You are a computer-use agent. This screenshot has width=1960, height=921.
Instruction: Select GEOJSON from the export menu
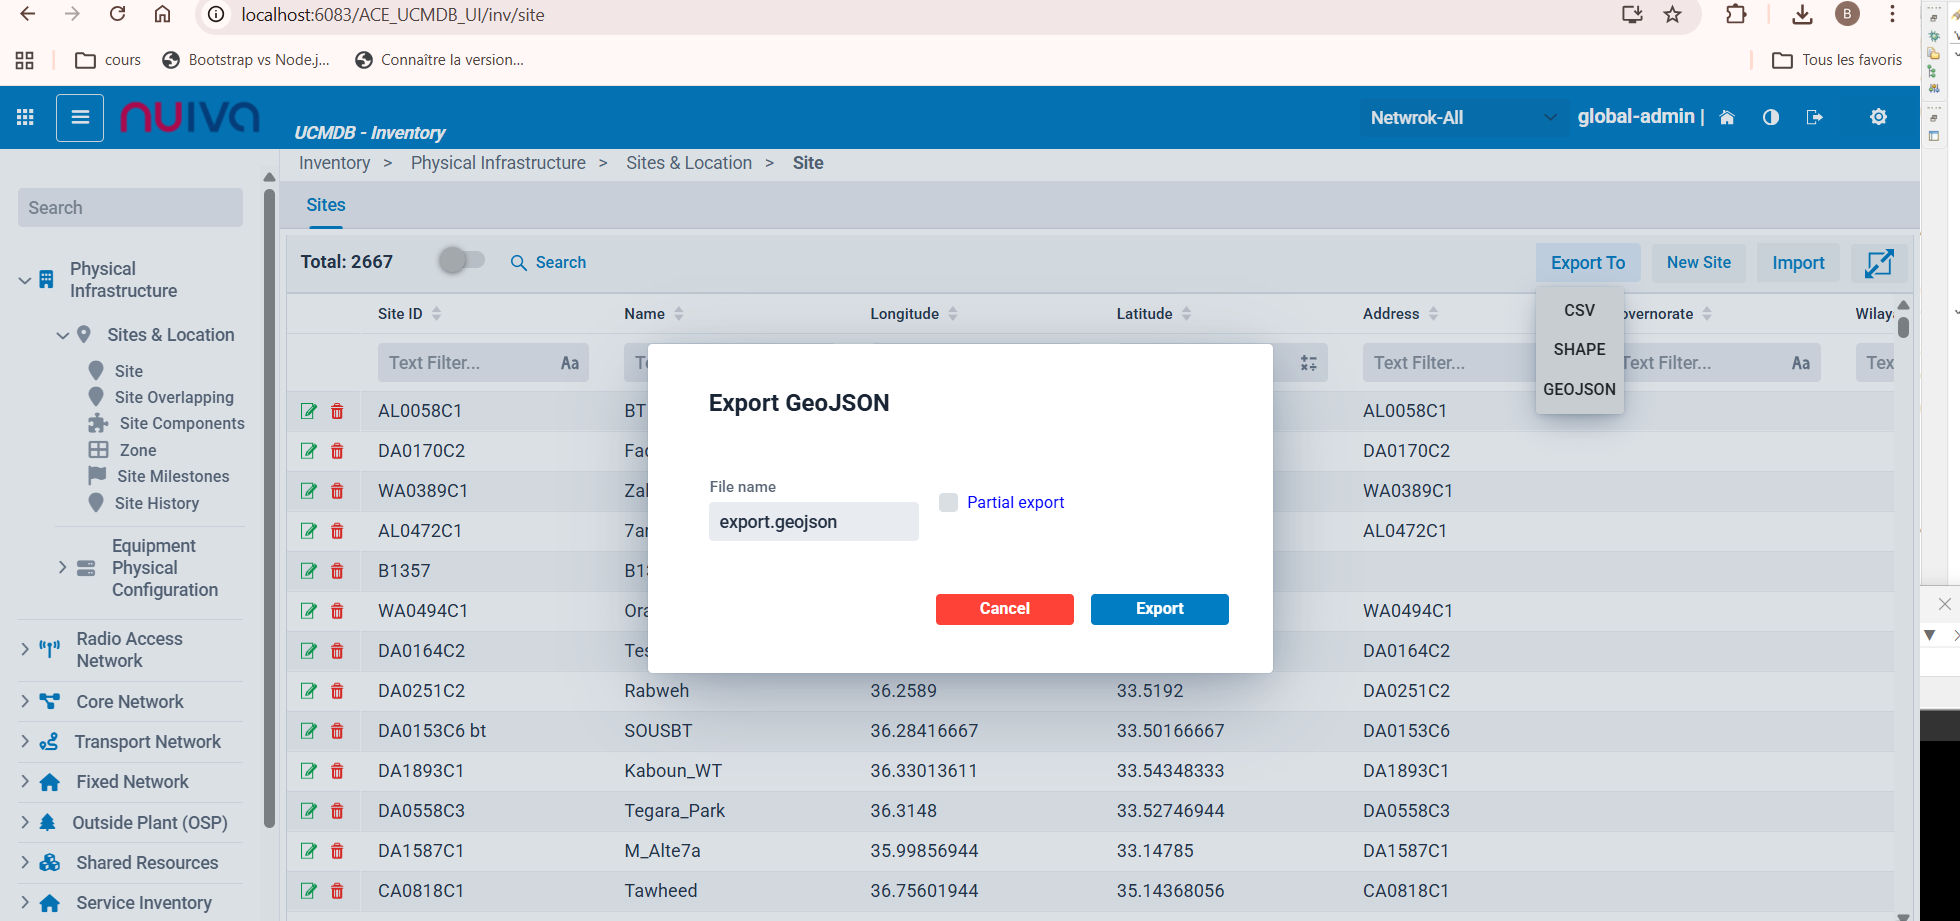click(1579, 389)
